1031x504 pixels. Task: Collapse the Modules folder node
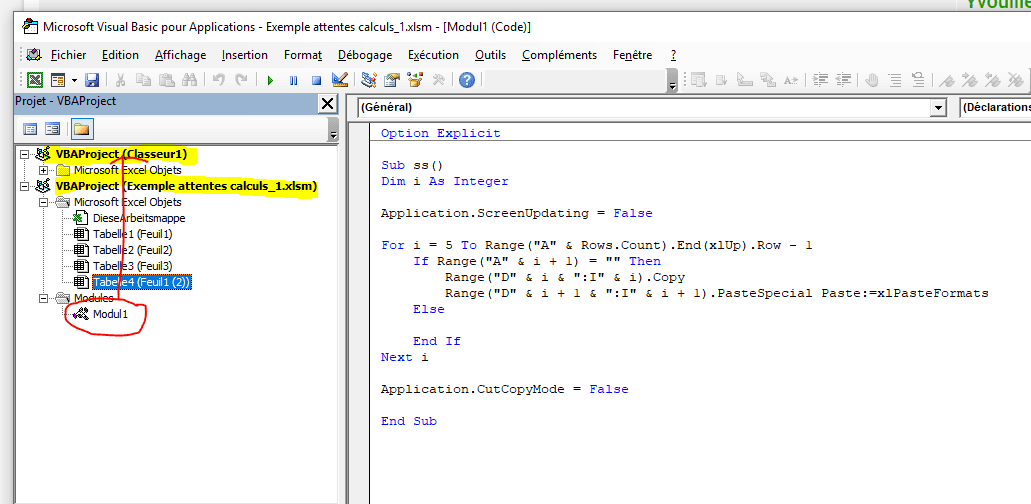point(43,298)
